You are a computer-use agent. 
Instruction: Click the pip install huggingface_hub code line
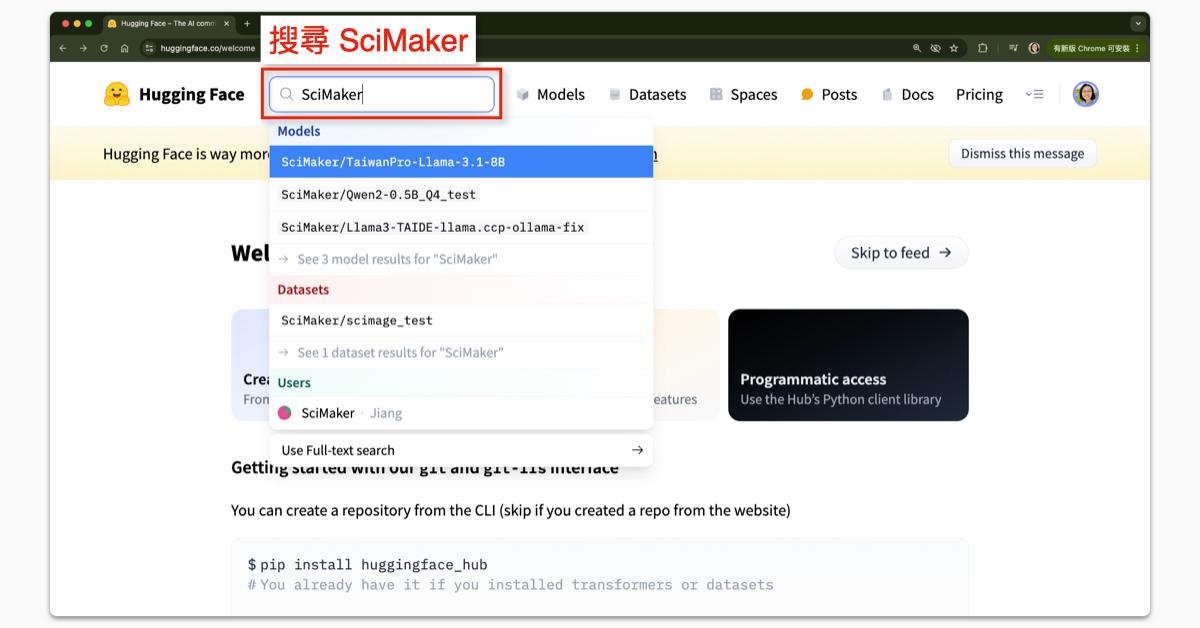click(x=368, y=565)
